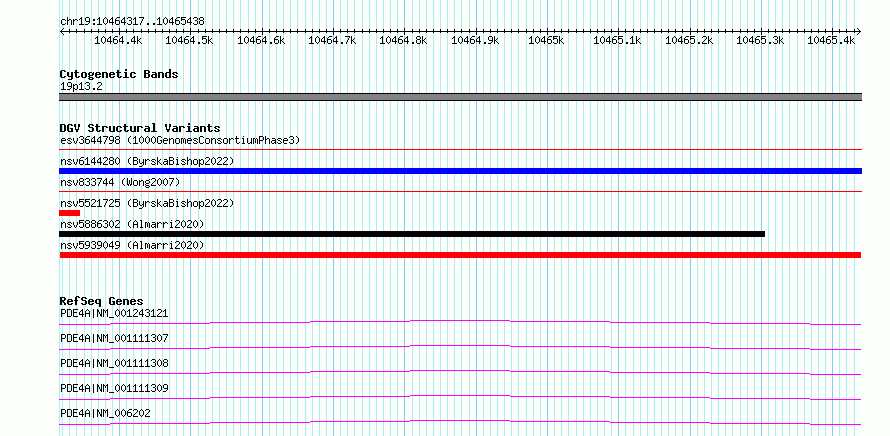
Task: Click the 19p13.2 band label
Action: tap(81, 87)
